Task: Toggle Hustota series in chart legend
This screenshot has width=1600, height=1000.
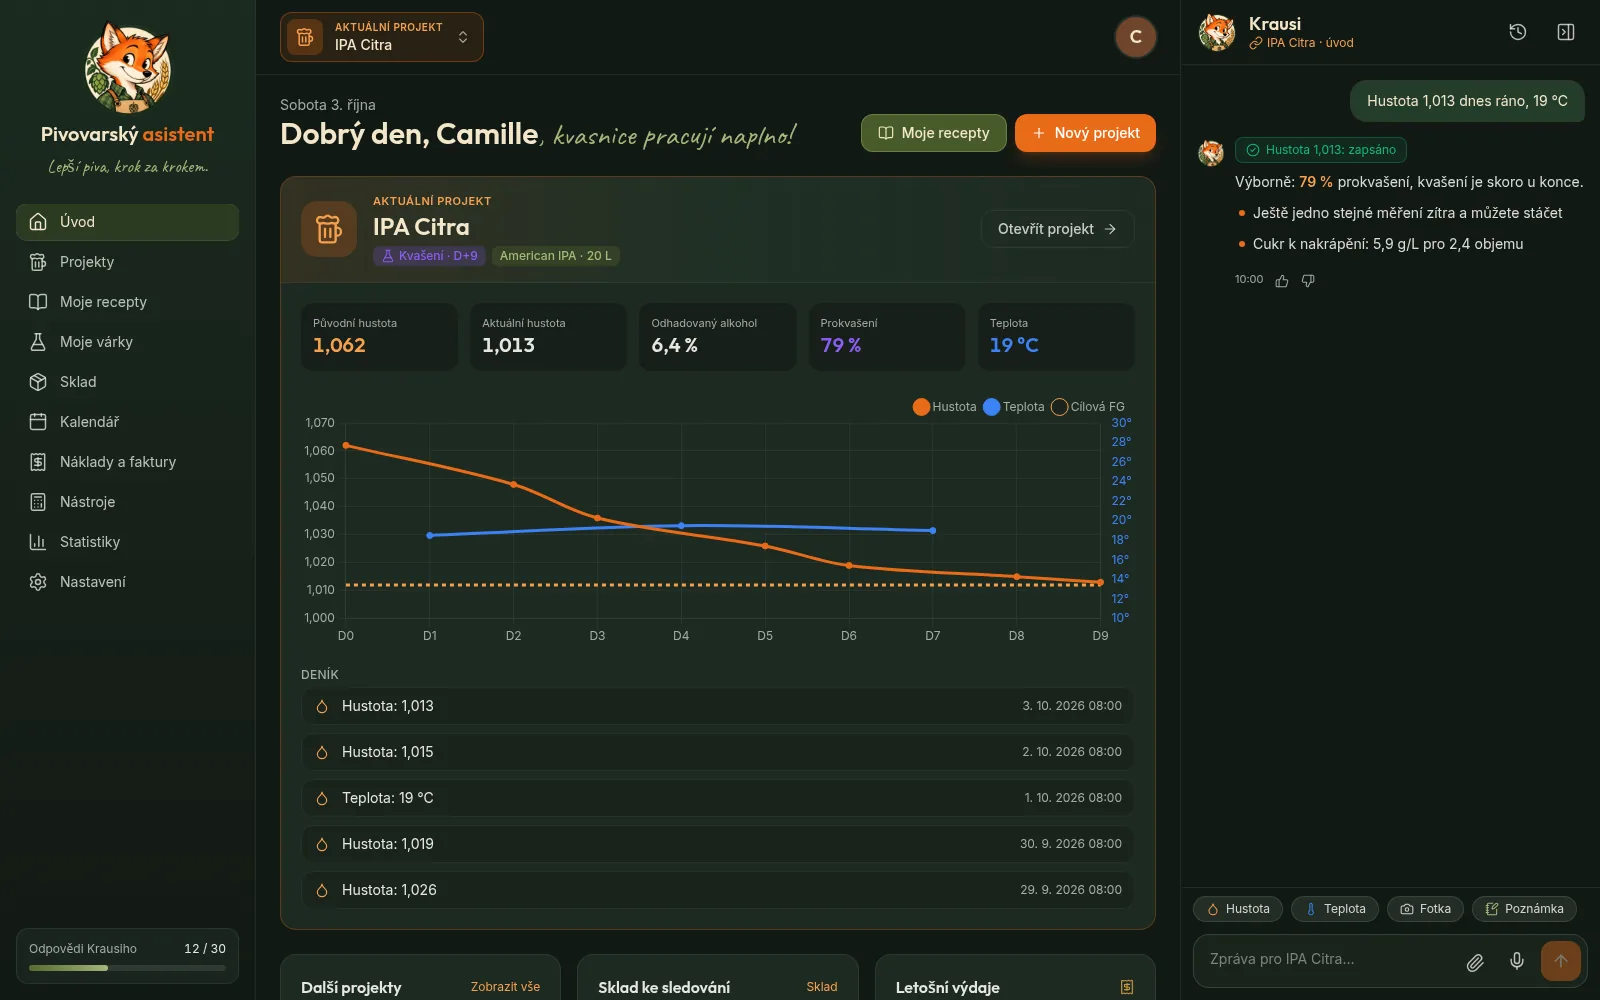Action: tap(944, 407)
